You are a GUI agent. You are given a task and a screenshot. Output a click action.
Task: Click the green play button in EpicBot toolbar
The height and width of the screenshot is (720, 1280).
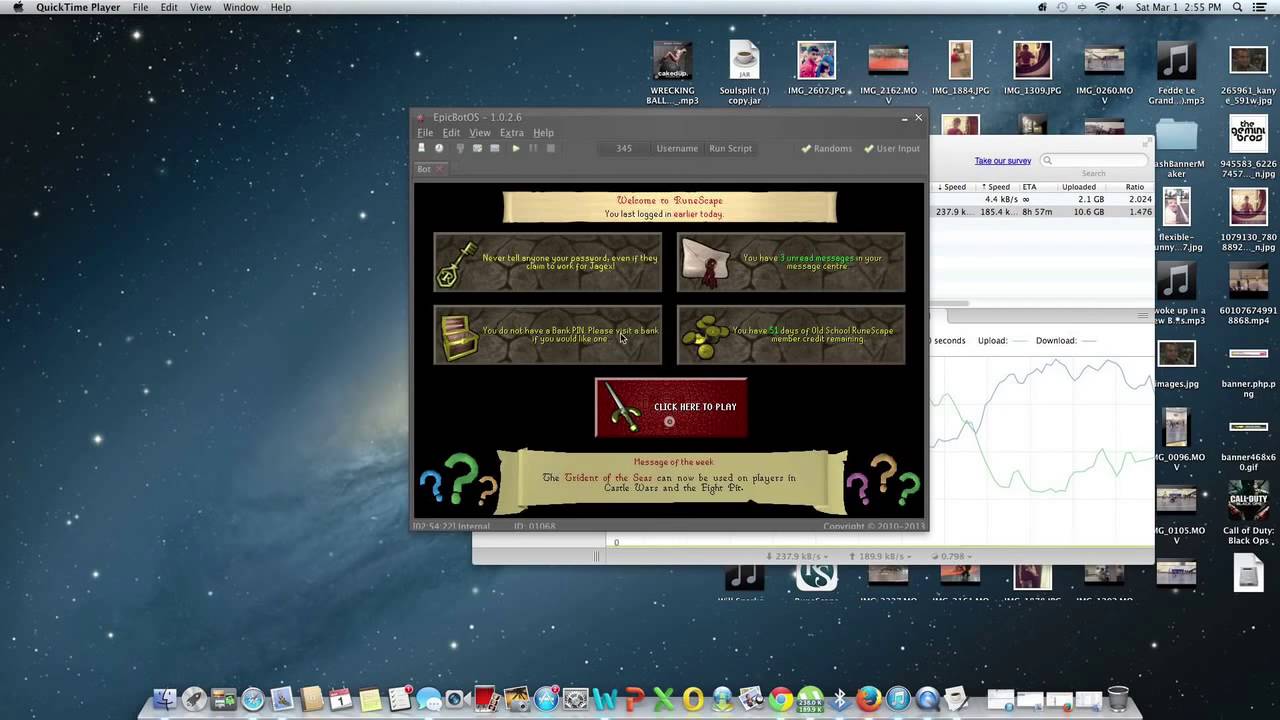pos(516,148)
